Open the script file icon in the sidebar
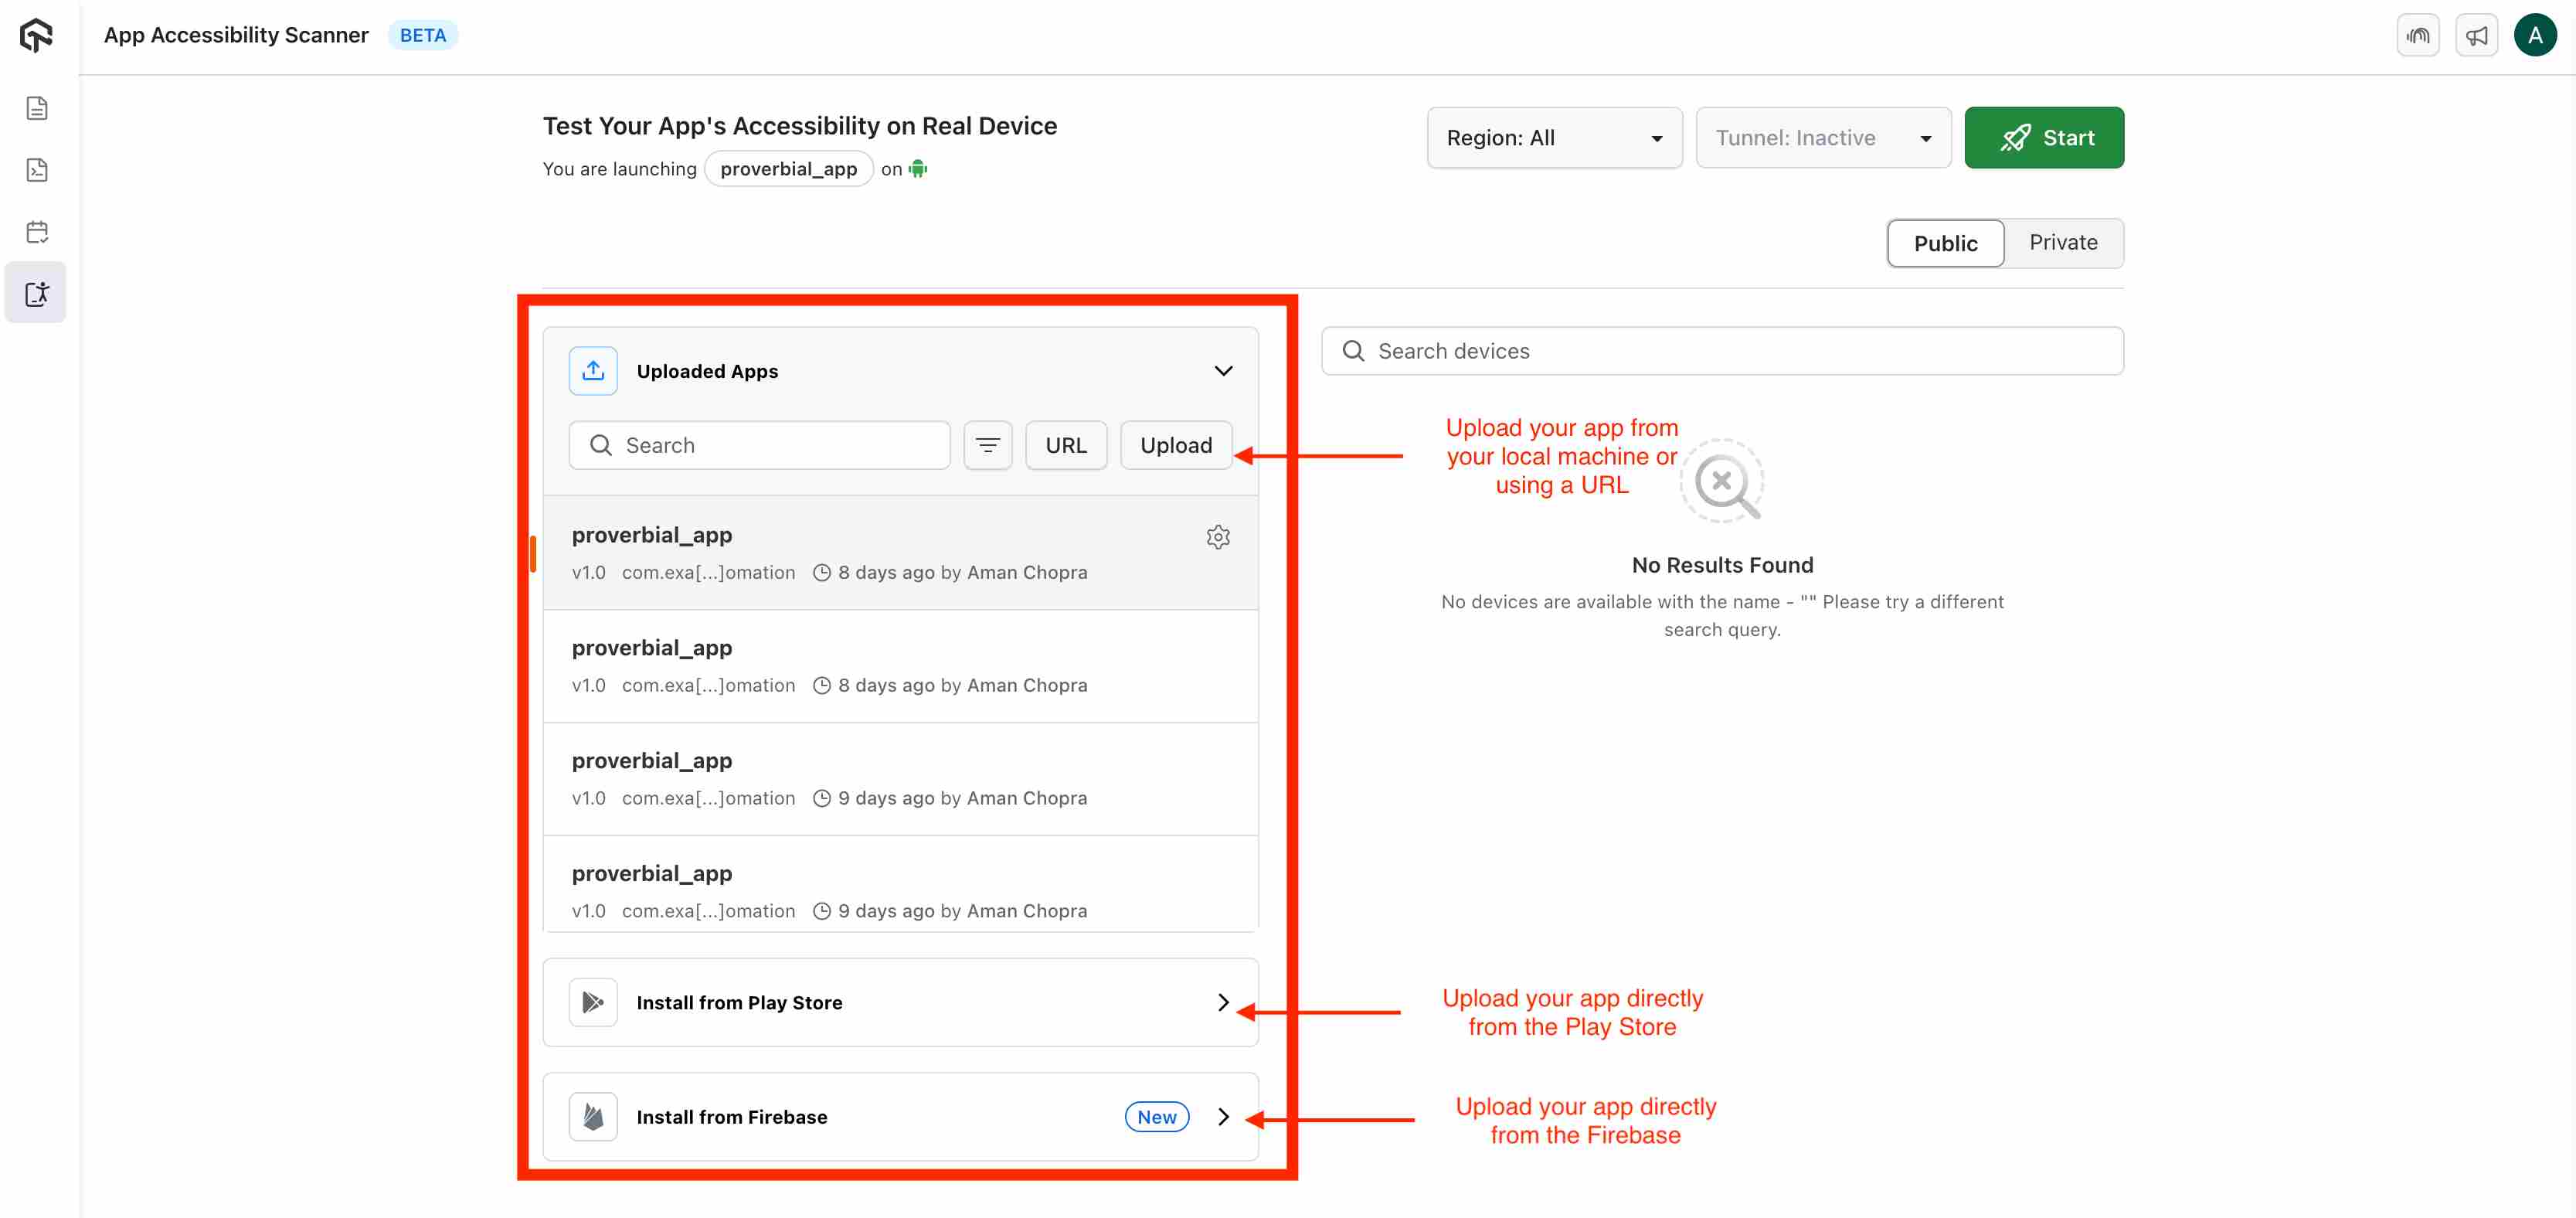This screenshot has height=1218, width=2576. click(37, 170)
